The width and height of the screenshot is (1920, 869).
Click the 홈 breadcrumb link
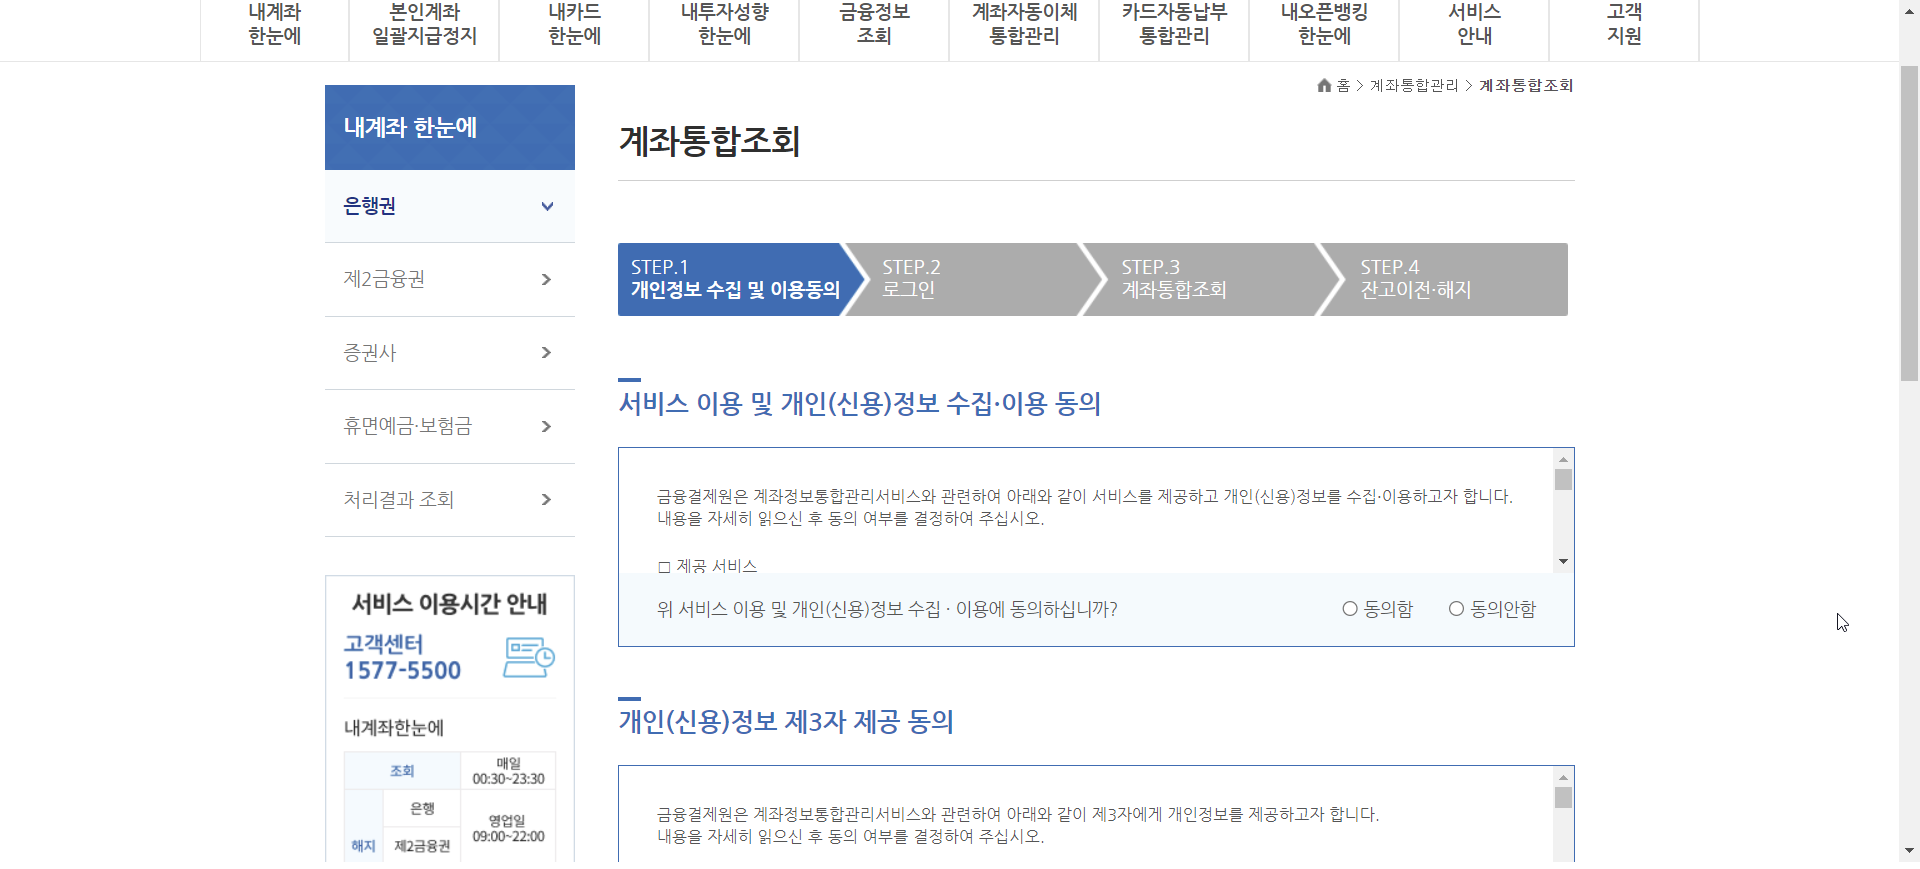pyautogui.click(x=1343, y=86)
